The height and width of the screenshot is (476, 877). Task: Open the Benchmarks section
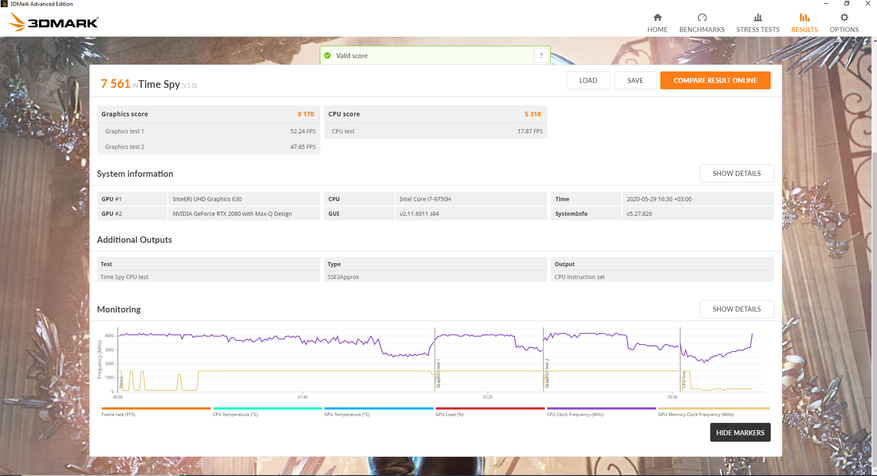click(x=702, y=22)
